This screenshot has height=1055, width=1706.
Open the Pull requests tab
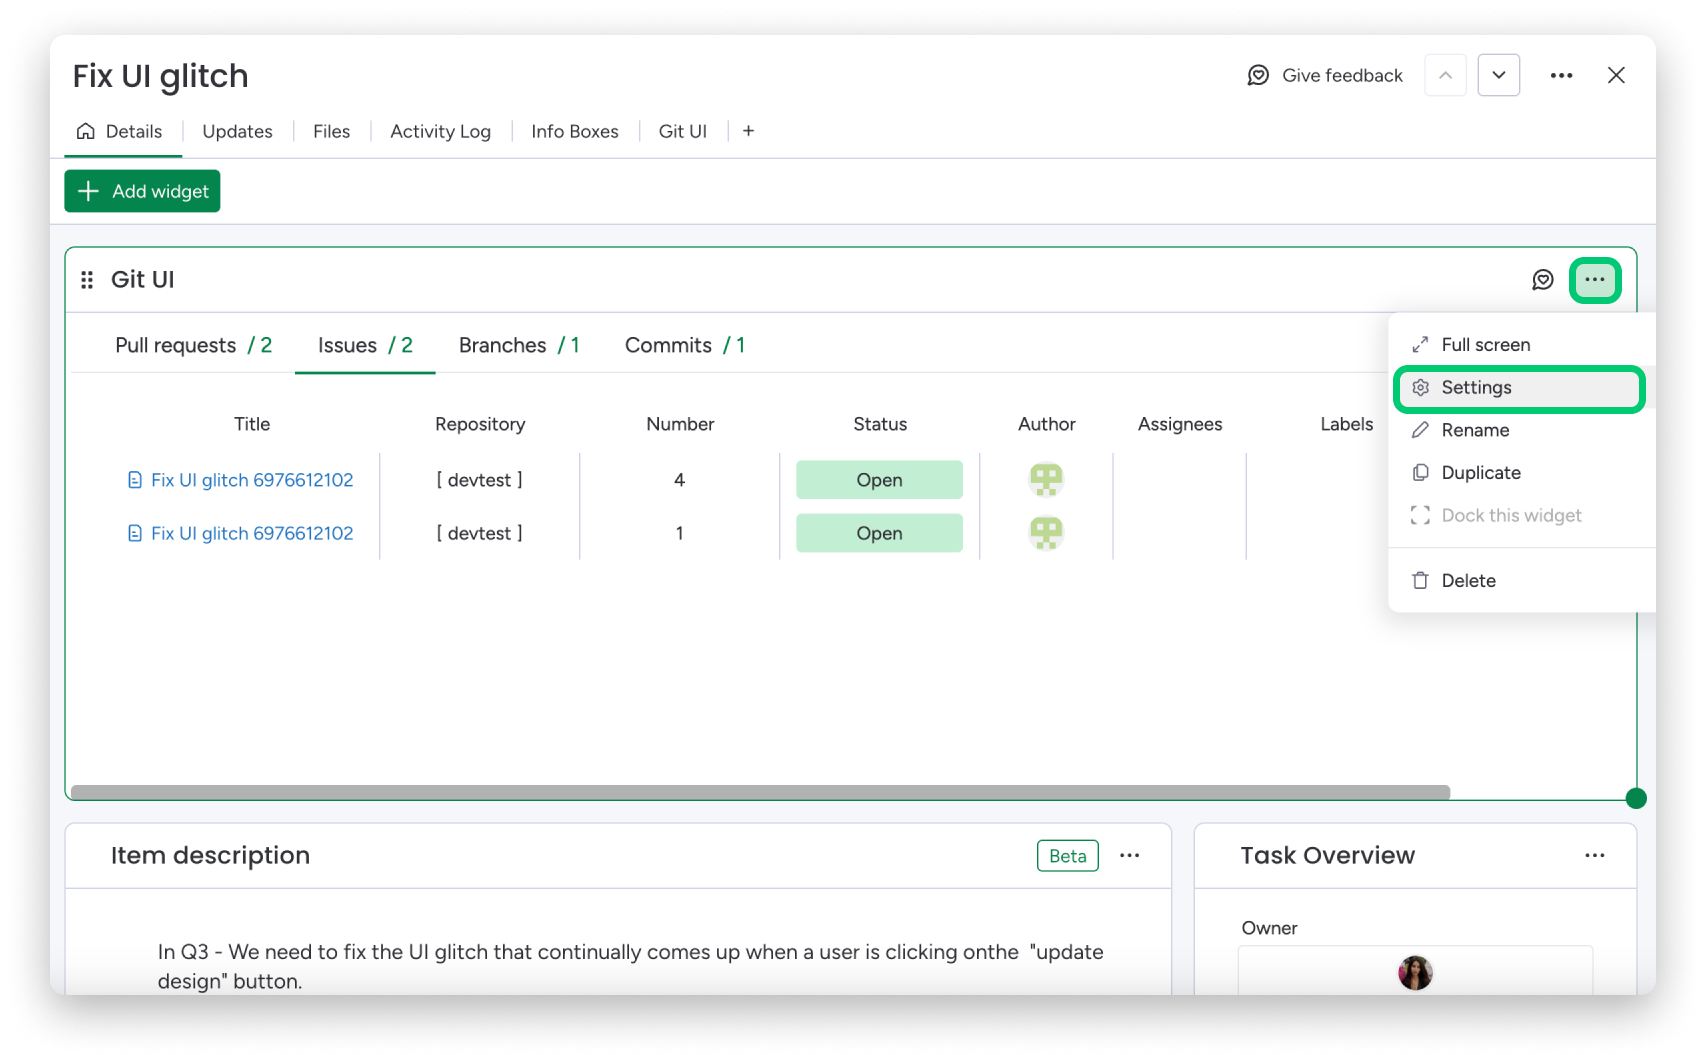pos(176,345)
